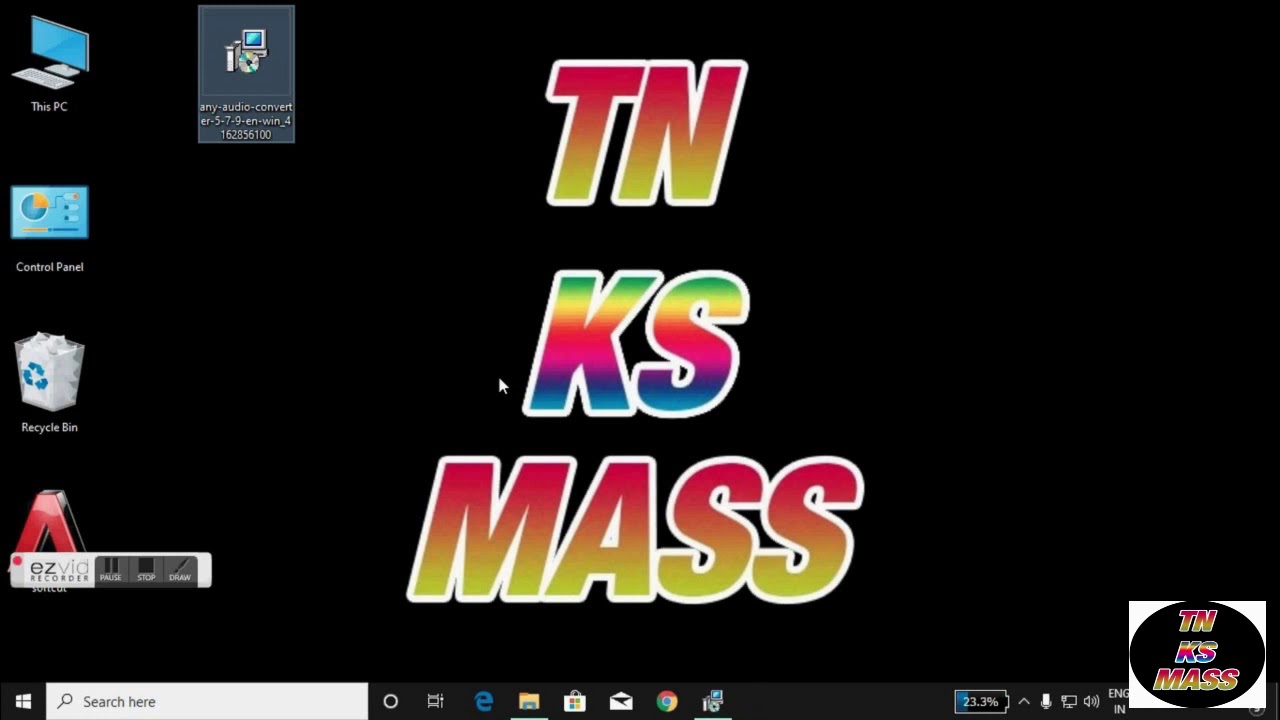This screenshot has width=1280, height=720.
Task: Open the ezvid Draw tool
Action: coord(180,570)
